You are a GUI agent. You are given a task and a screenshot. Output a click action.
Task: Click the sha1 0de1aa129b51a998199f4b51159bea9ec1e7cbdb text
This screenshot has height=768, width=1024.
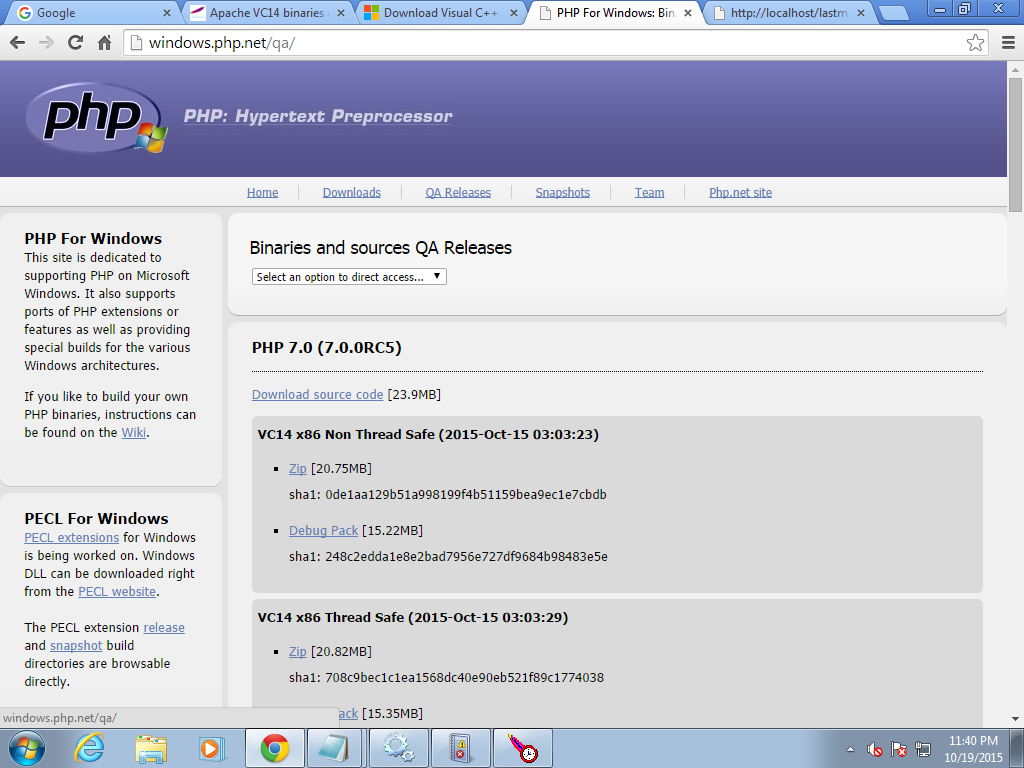448,495
